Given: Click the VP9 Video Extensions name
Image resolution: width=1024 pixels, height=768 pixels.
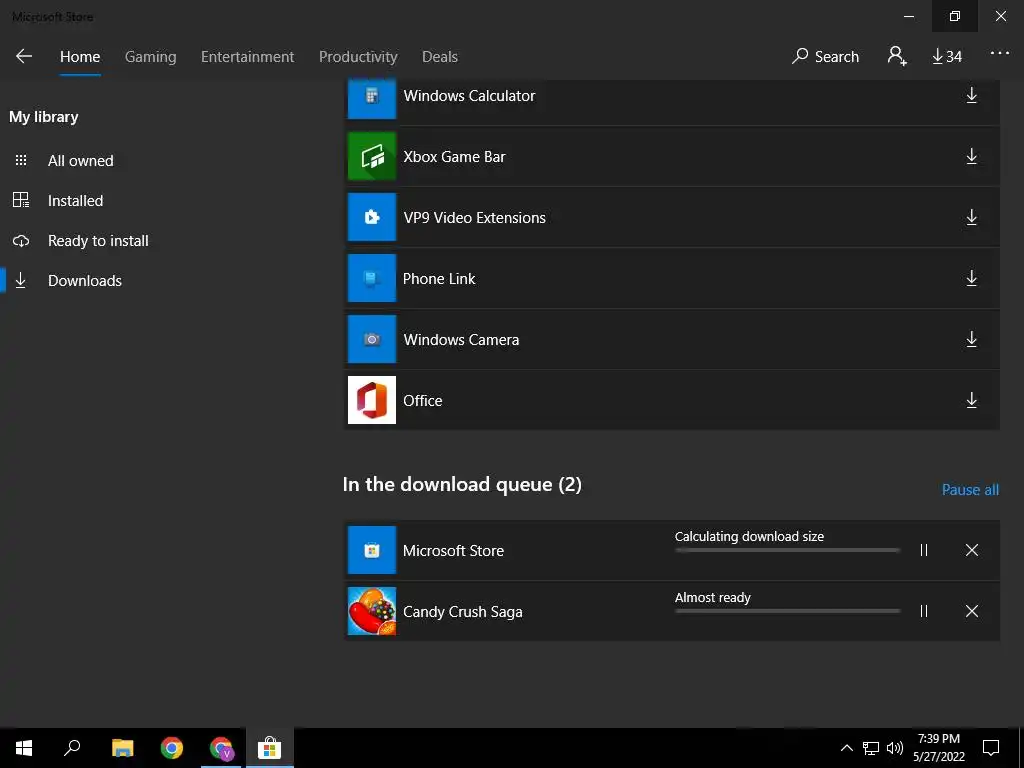Looking at the screenshot, I should 474,218.
